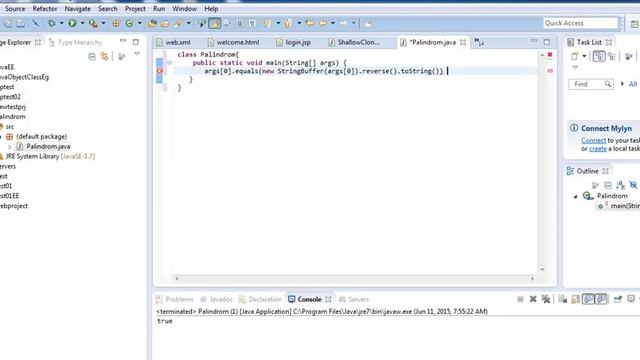Image resolution: width=640 pixels, height=360 pixels.
Task: Open Package Explorer View Menu triangle
Action: (x=137, y=54)
